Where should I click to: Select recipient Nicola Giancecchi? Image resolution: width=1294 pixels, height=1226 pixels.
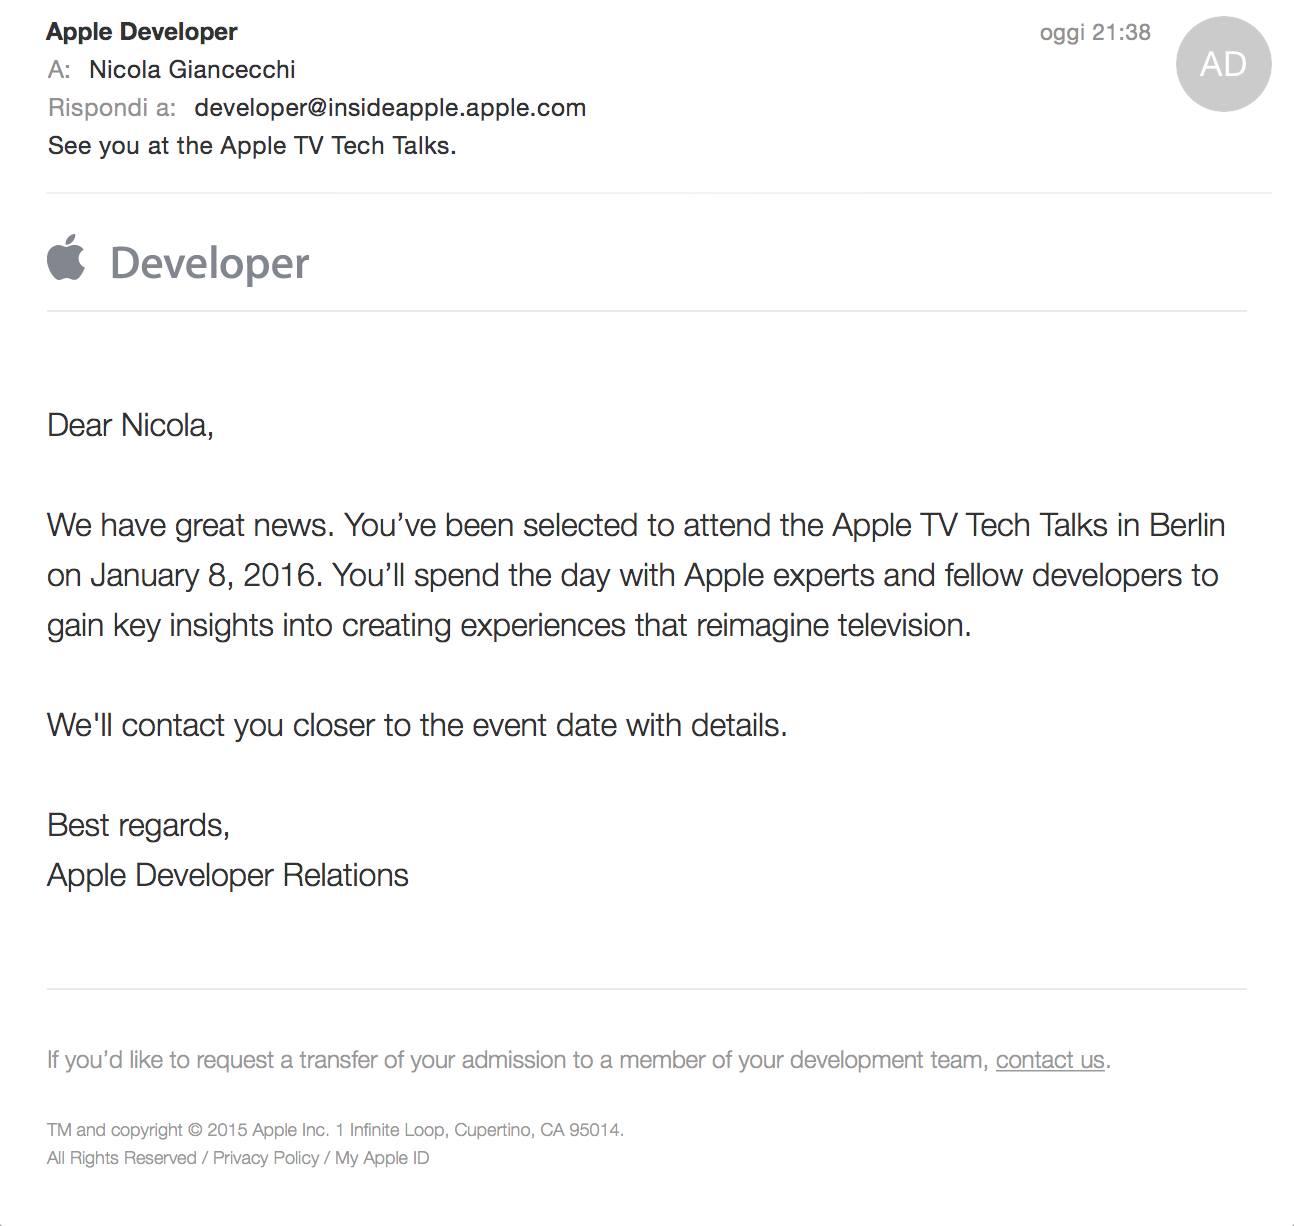[x=192, y=70]
